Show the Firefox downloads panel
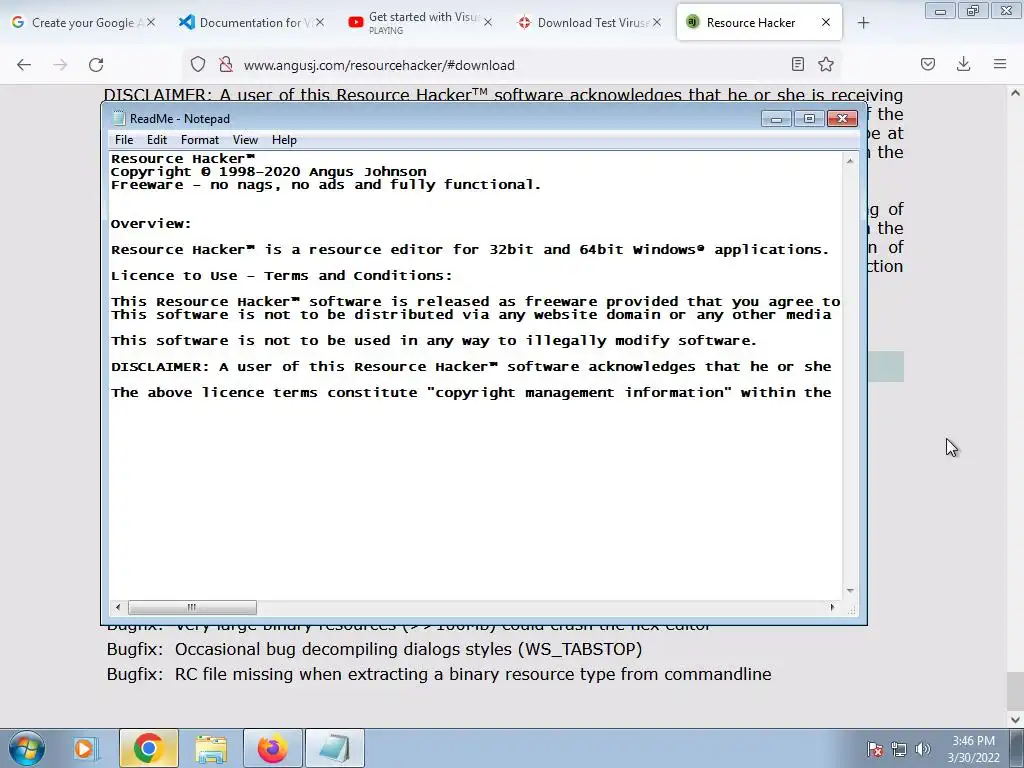1024x768 pixels. (x=963, y=64)
